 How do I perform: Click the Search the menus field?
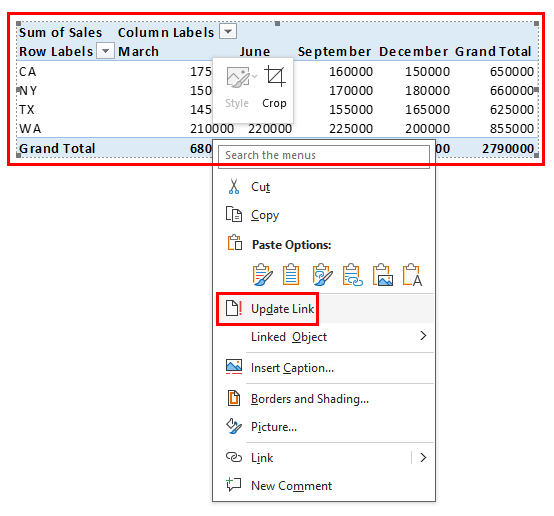(324, 156)
